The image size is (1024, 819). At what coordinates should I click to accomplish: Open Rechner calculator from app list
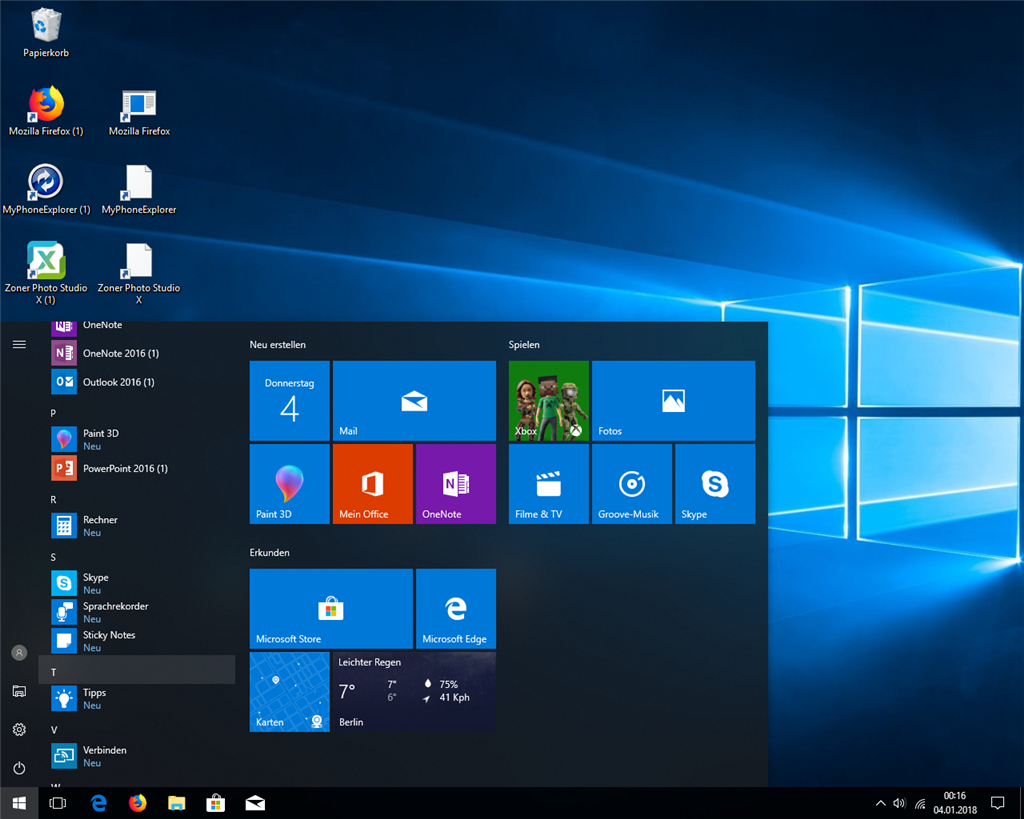(x=137, y=526)
